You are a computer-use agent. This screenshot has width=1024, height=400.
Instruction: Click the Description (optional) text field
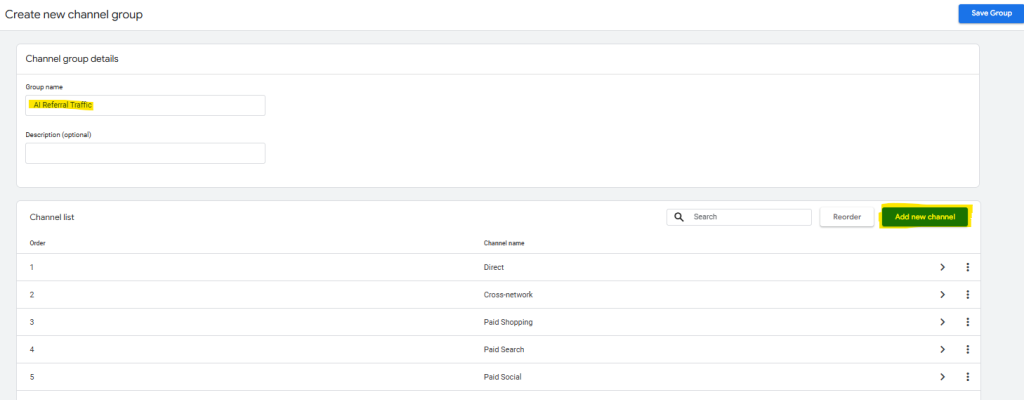[x=145, y=153]
